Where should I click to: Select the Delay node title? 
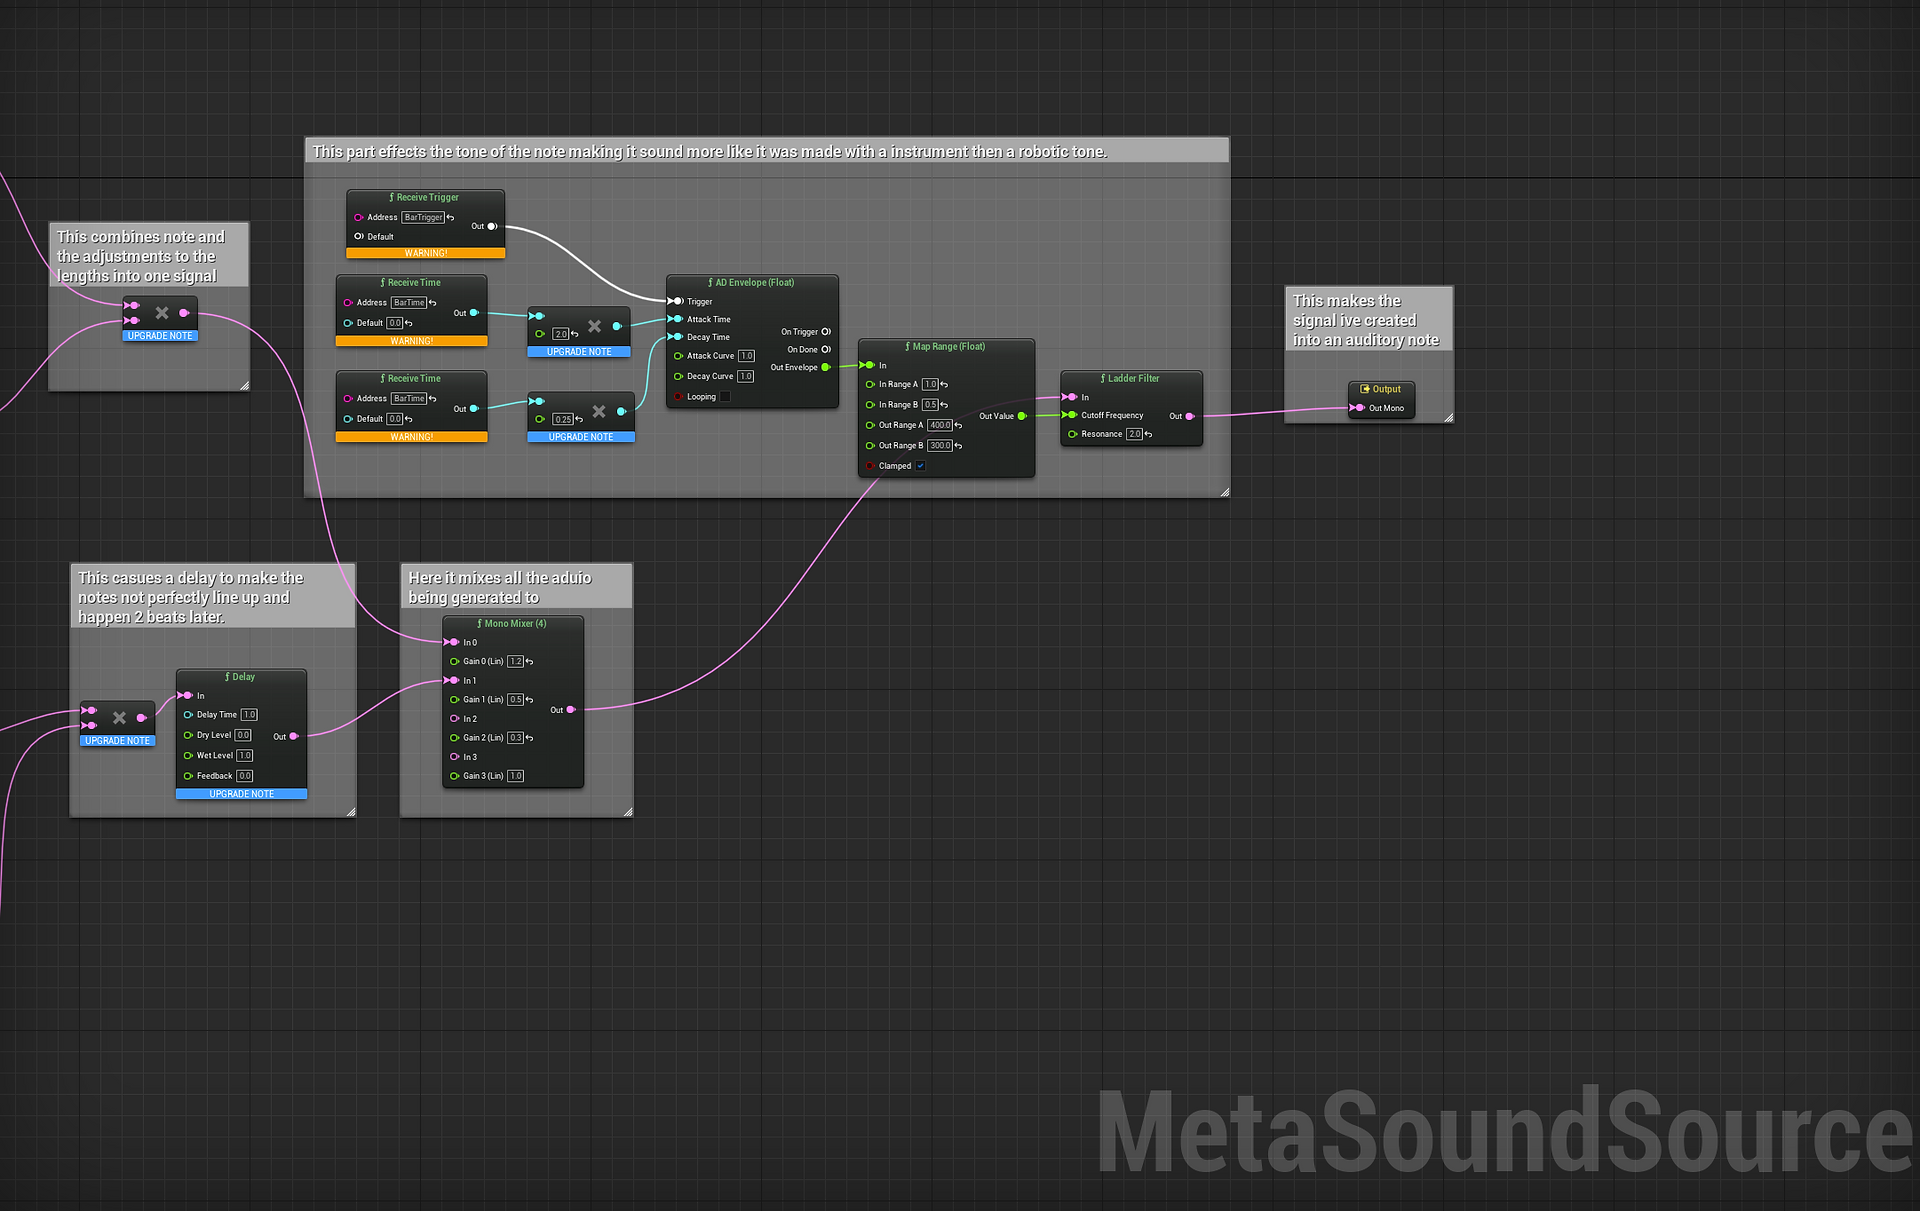point(243,677)
